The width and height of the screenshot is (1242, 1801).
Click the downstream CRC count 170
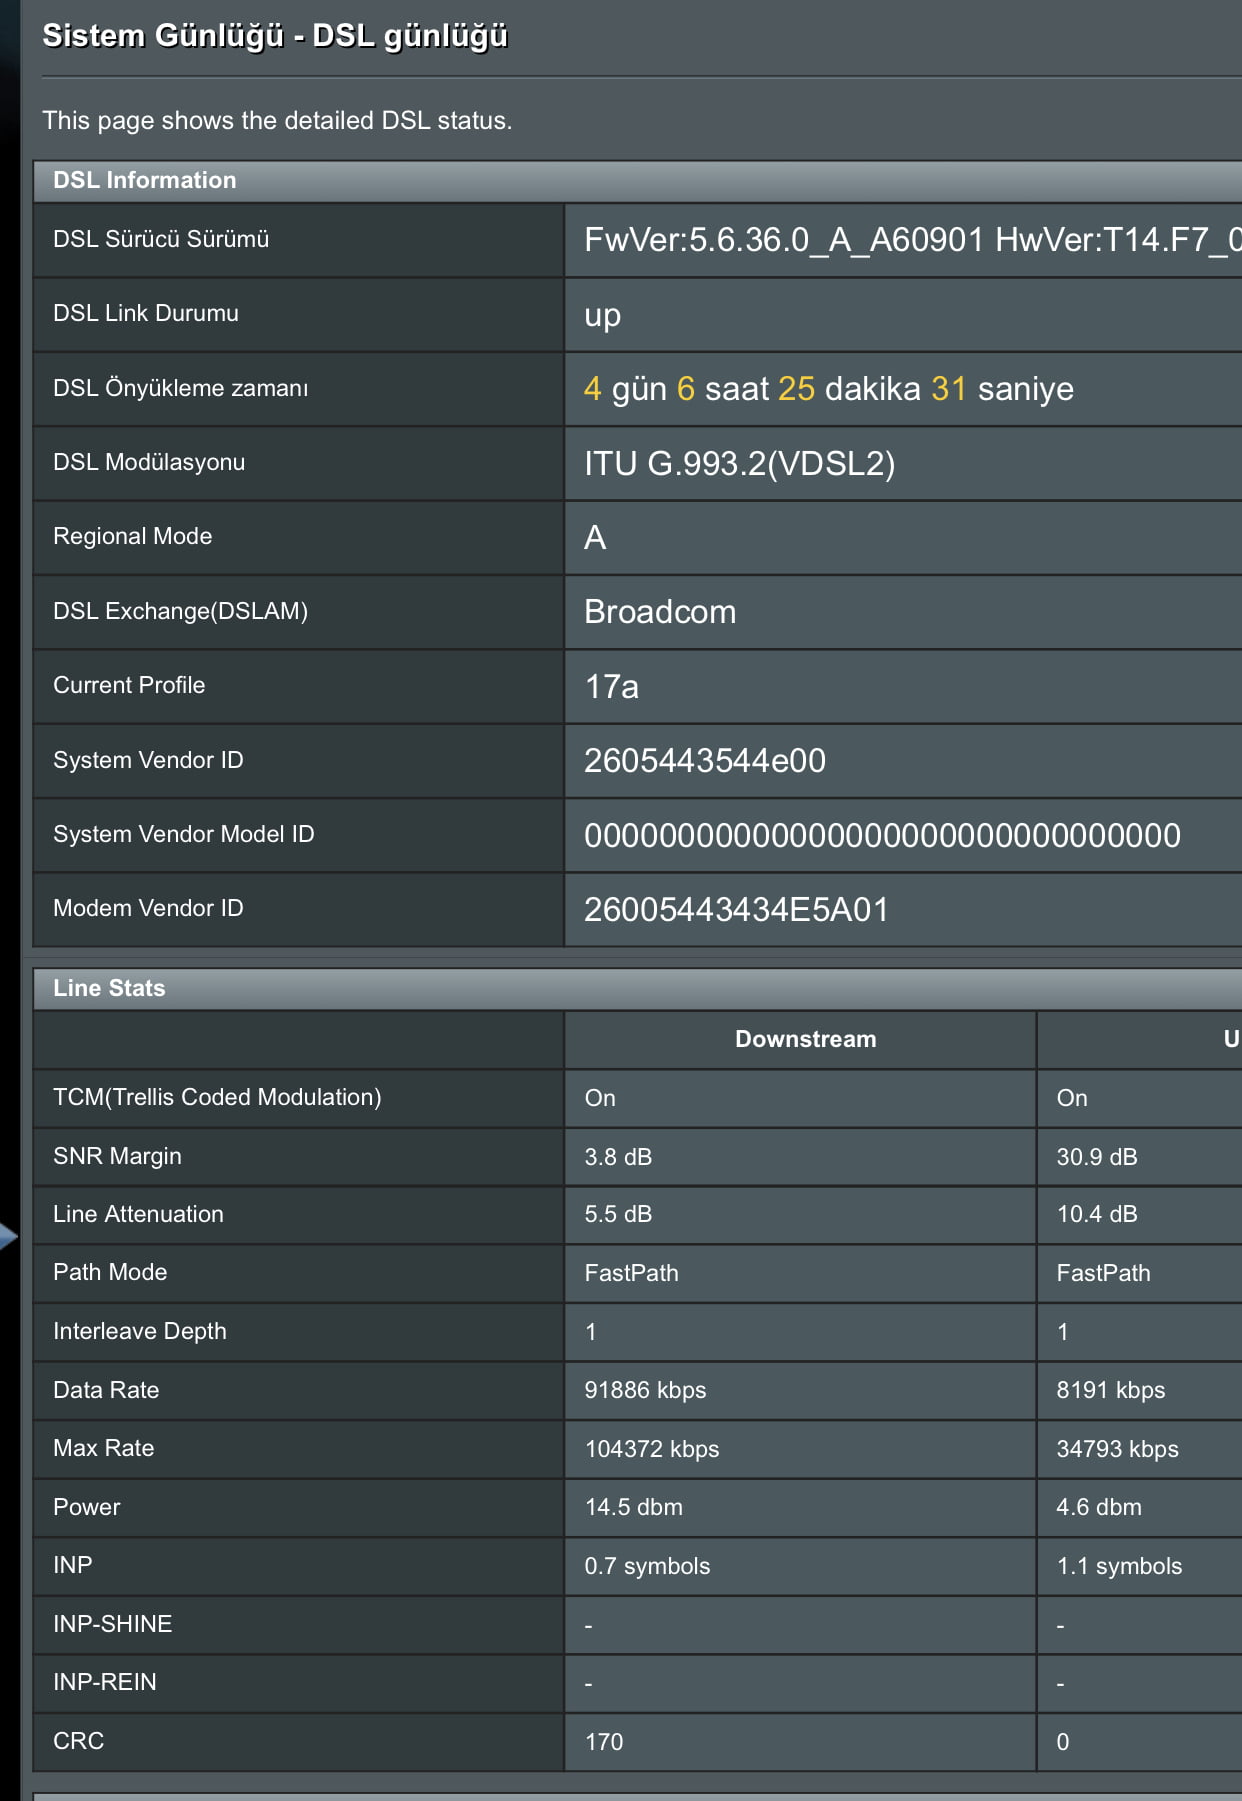tap(603, 1742)
